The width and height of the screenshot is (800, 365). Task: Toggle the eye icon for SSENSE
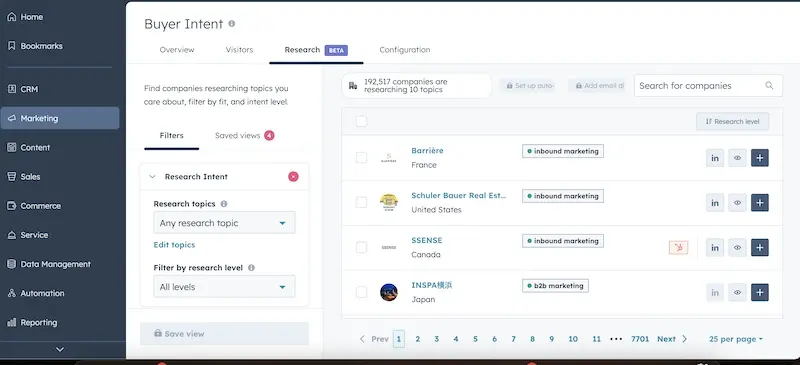click(x=737, y=248)
